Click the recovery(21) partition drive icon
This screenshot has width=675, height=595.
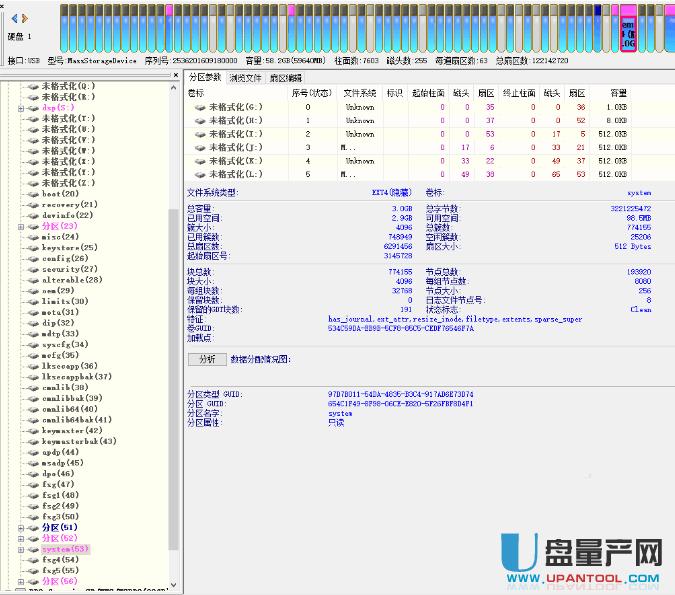(x=33, y=205)
